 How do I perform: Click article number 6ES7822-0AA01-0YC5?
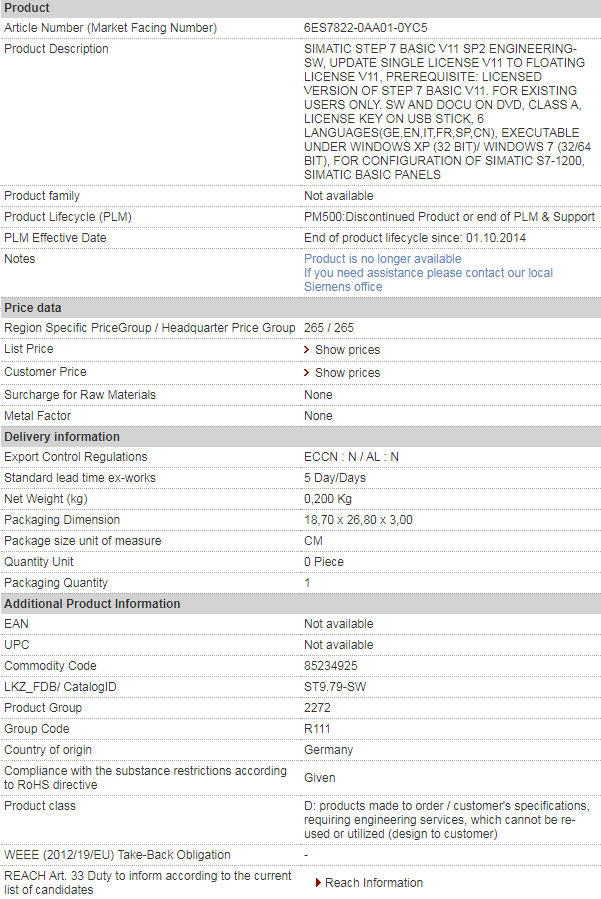click(x=365, y=28)
